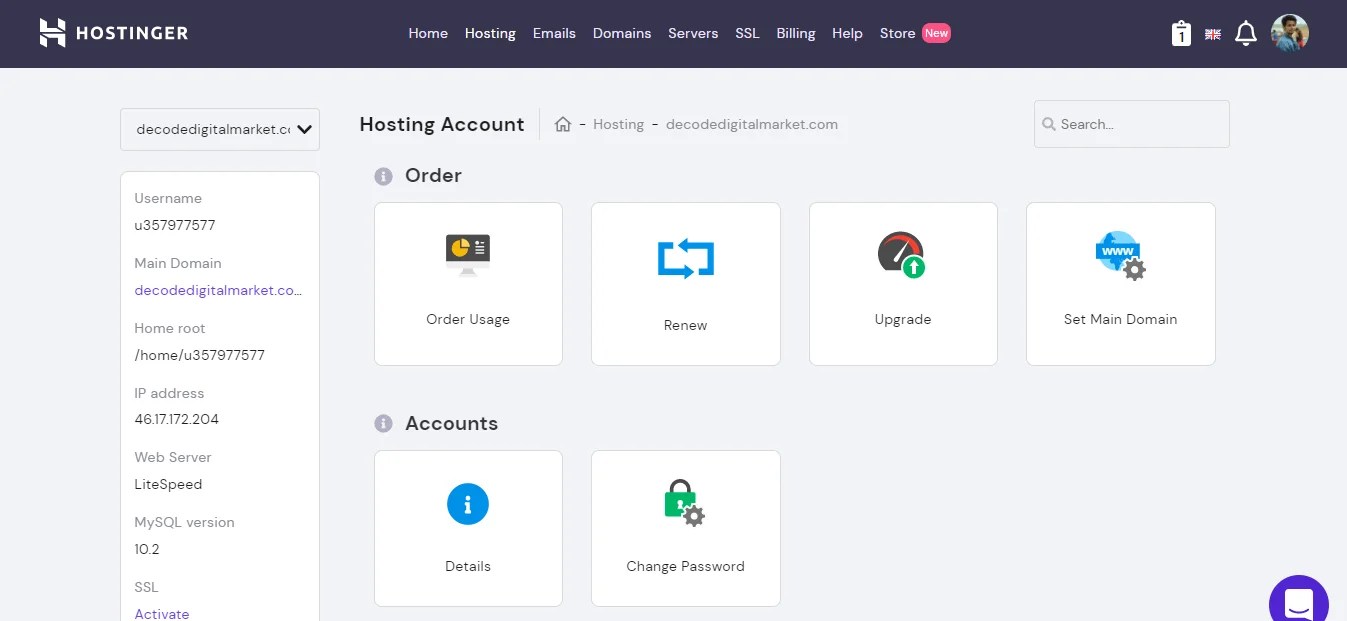Viewport: 1347px width, 621px height.
Task: Click Activate SSL link
Action: (x=162, y=613)
